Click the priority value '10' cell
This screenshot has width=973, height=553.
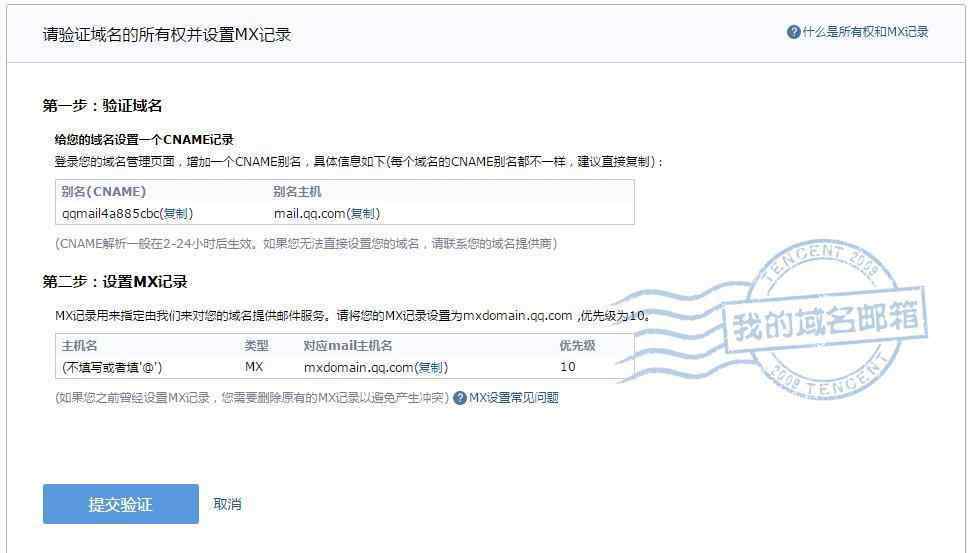click(567, 367)
